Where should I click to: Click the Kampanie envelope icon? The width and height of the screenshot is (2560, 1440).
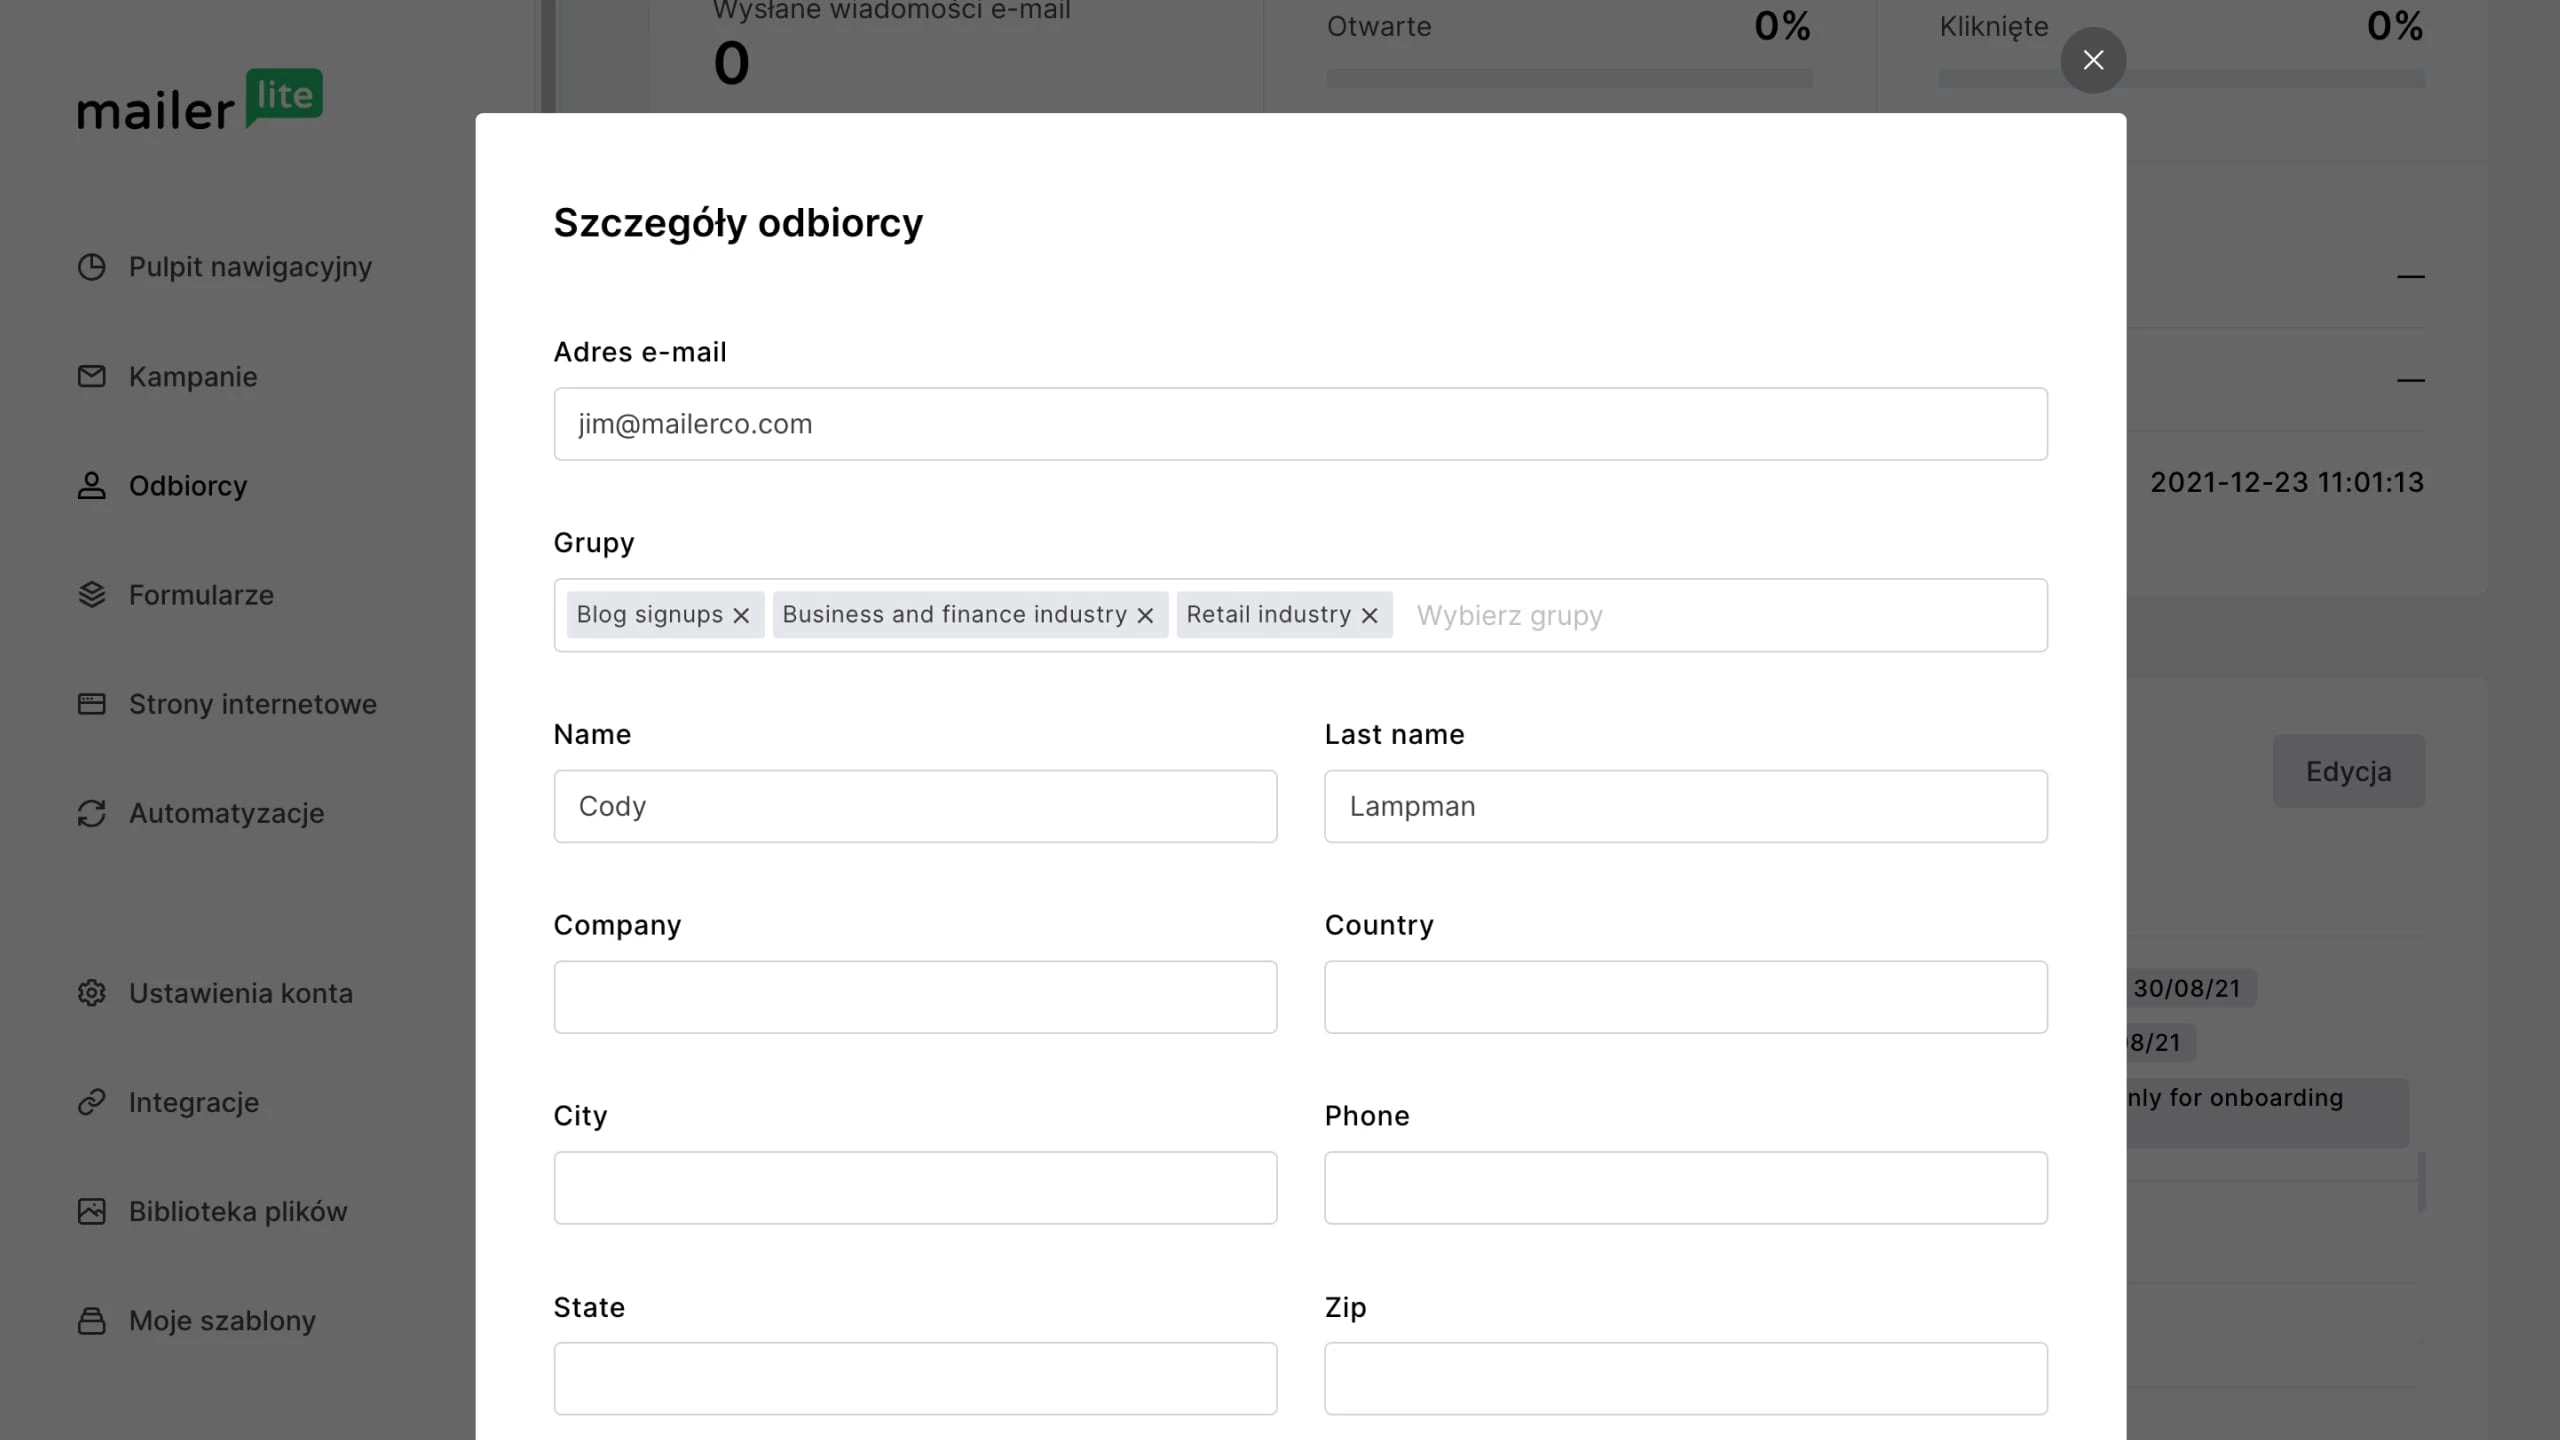tap(91, 376)
